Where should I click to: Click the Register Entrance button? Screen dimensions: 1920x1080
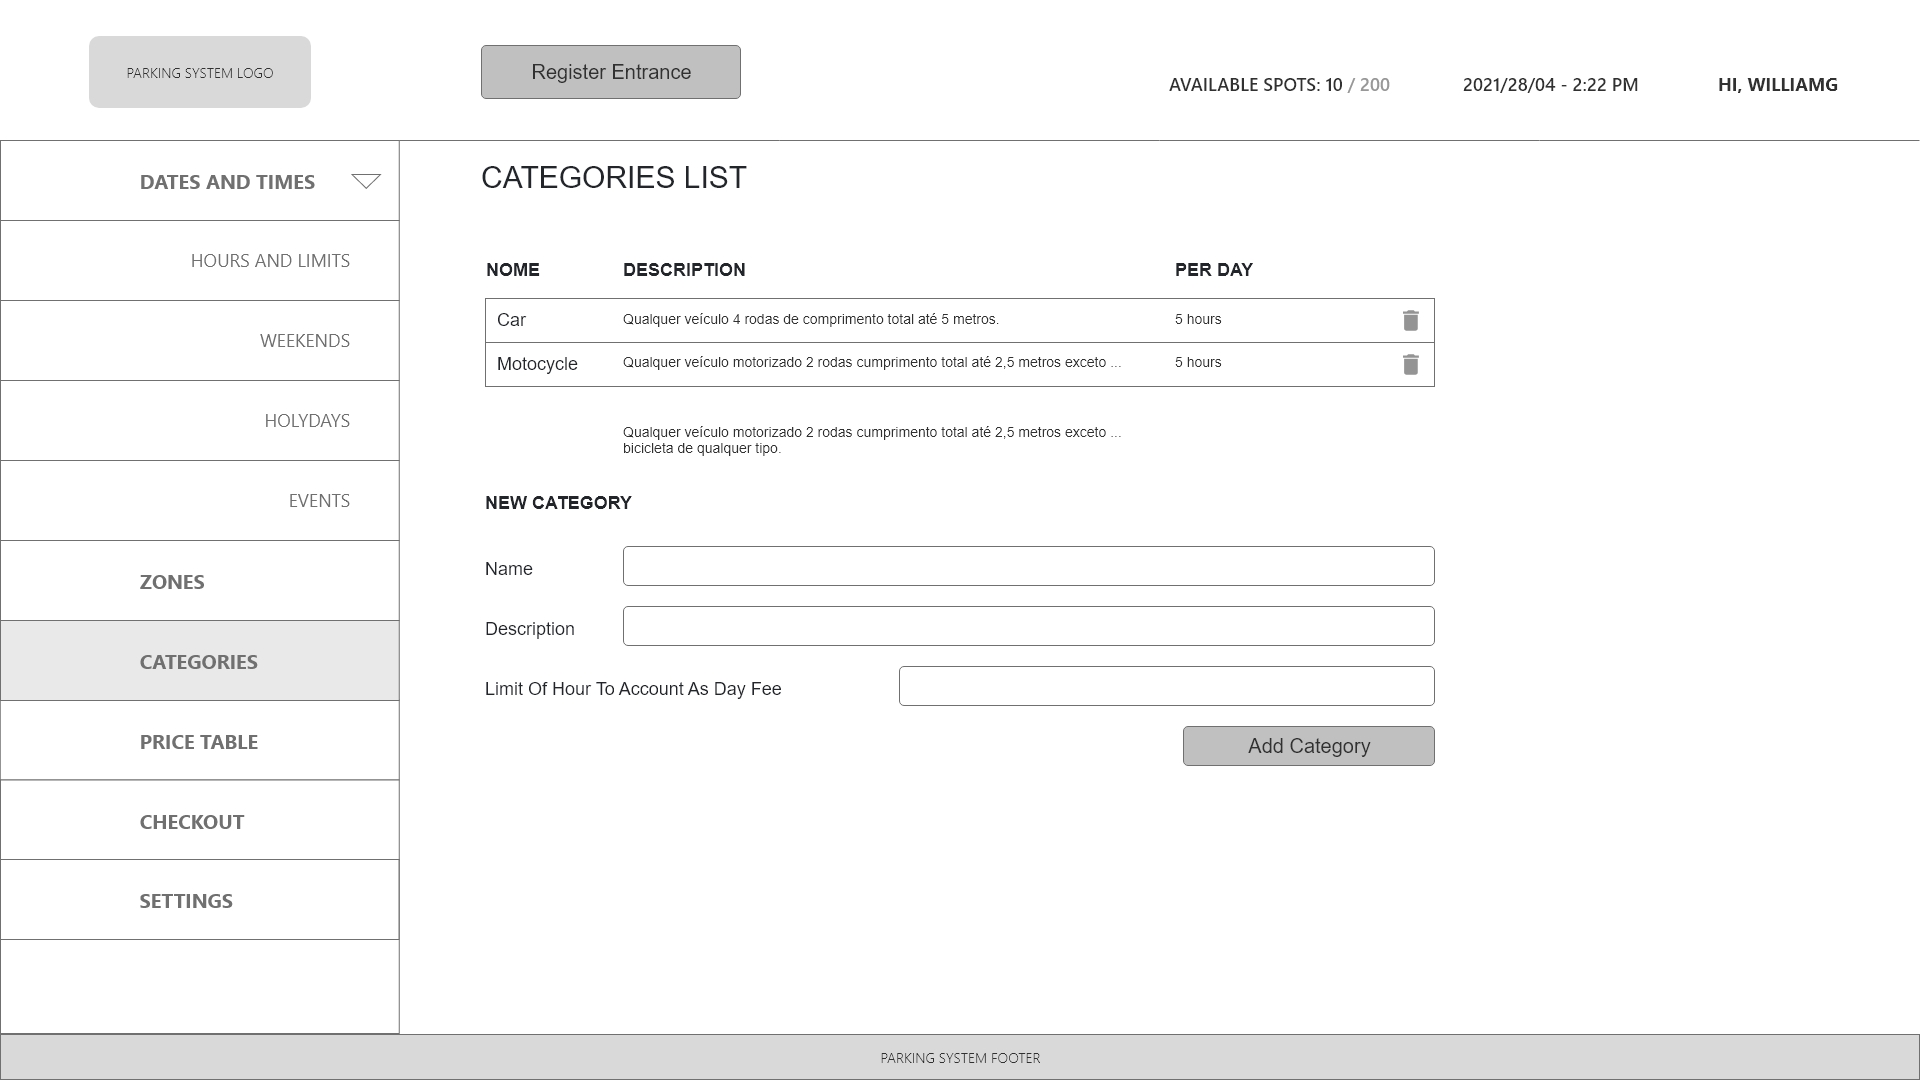[x=611, y=72]
